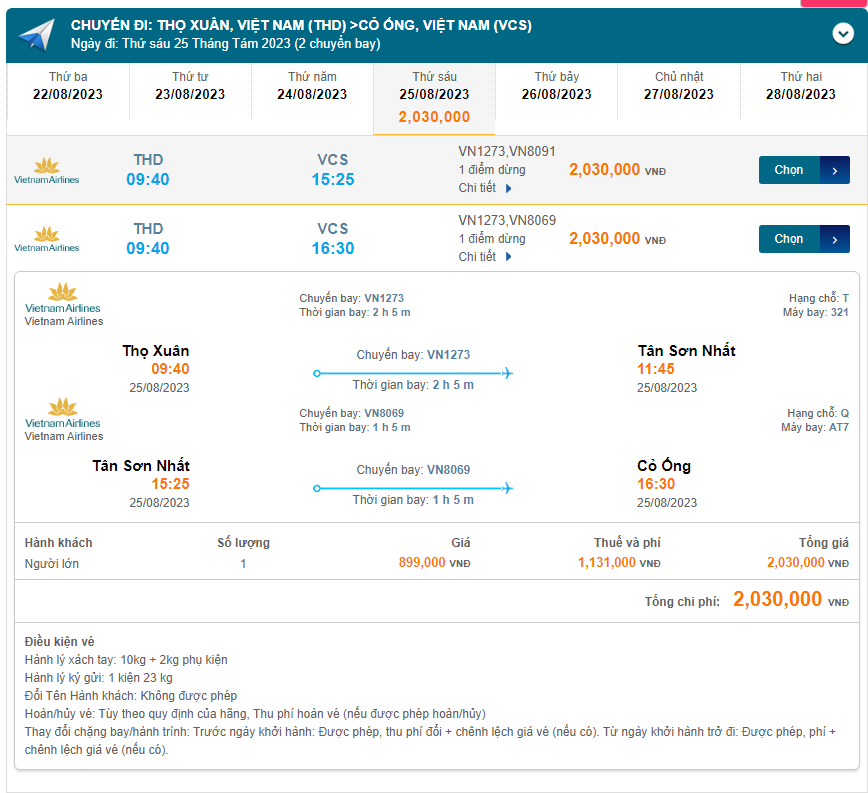The height and width of the screenshot is (793, 868).
Task: Click Vietnam Airlines logo in VN1273 segment details
Action: click(x=63, y=298)
